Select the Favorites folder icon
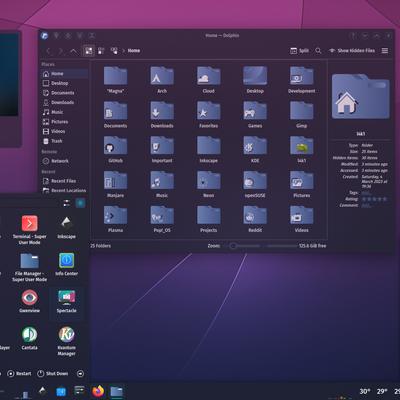 click(209, 111)
